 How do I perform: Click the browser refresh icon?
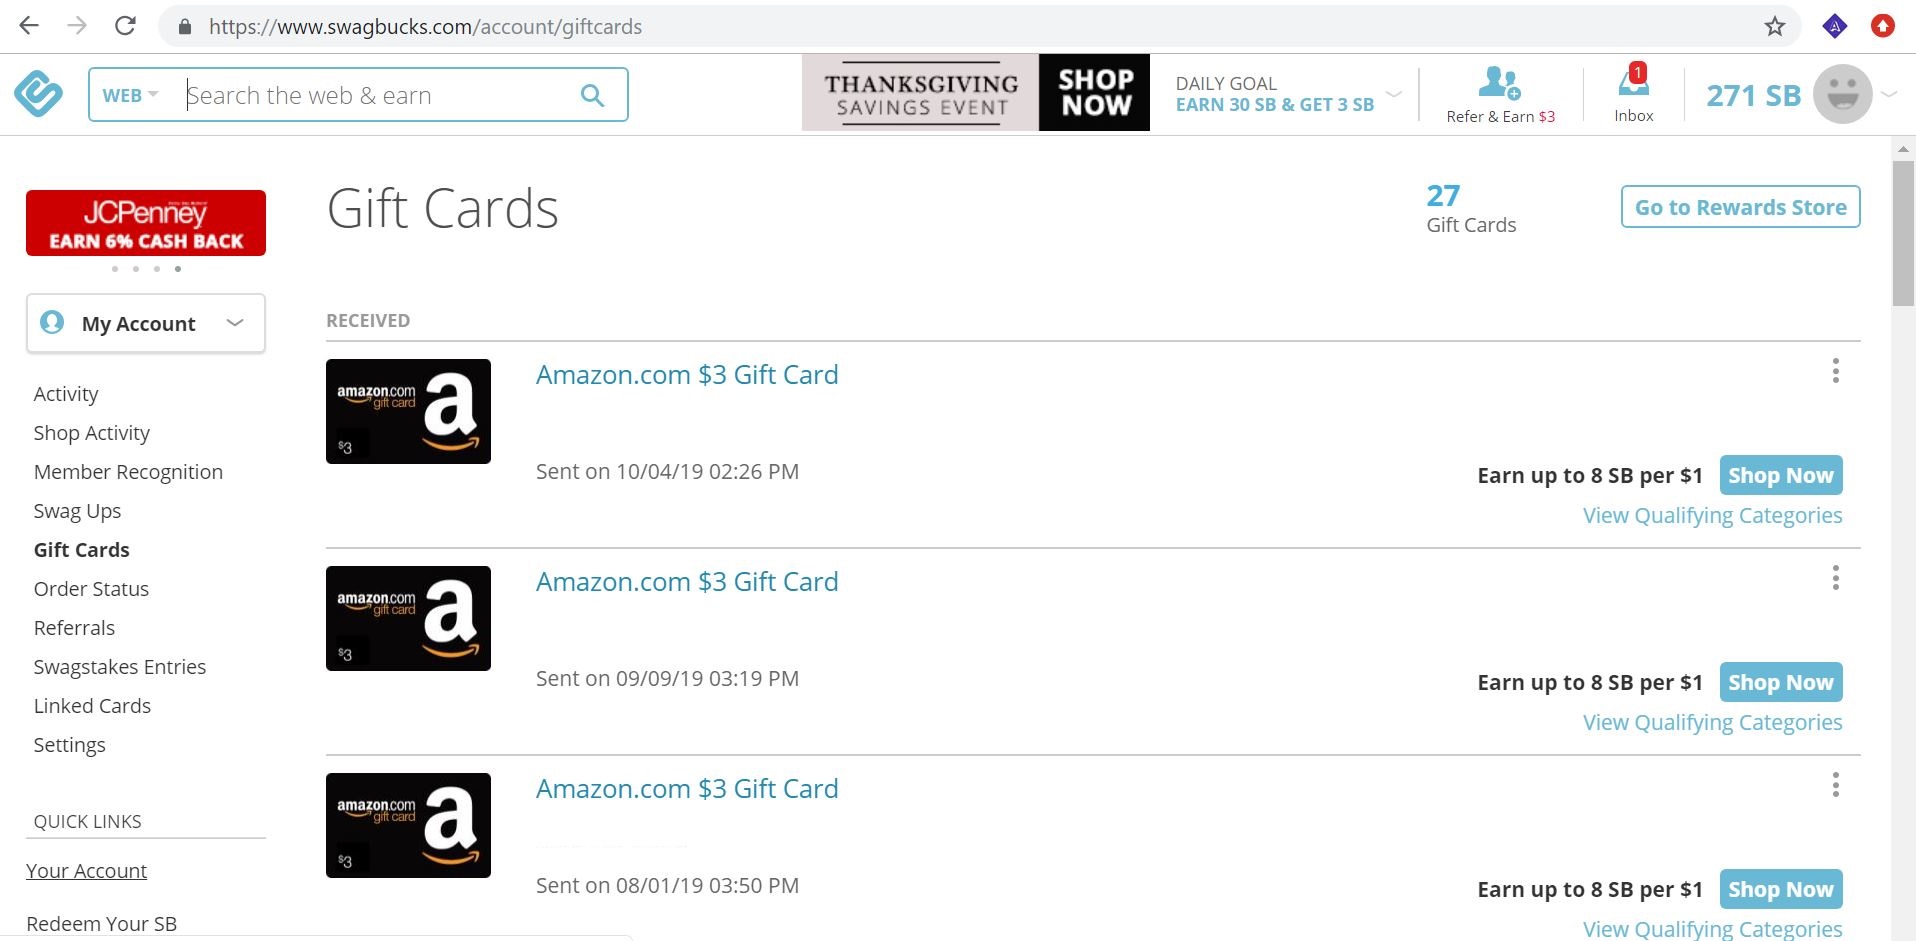[x=125, y=25]
